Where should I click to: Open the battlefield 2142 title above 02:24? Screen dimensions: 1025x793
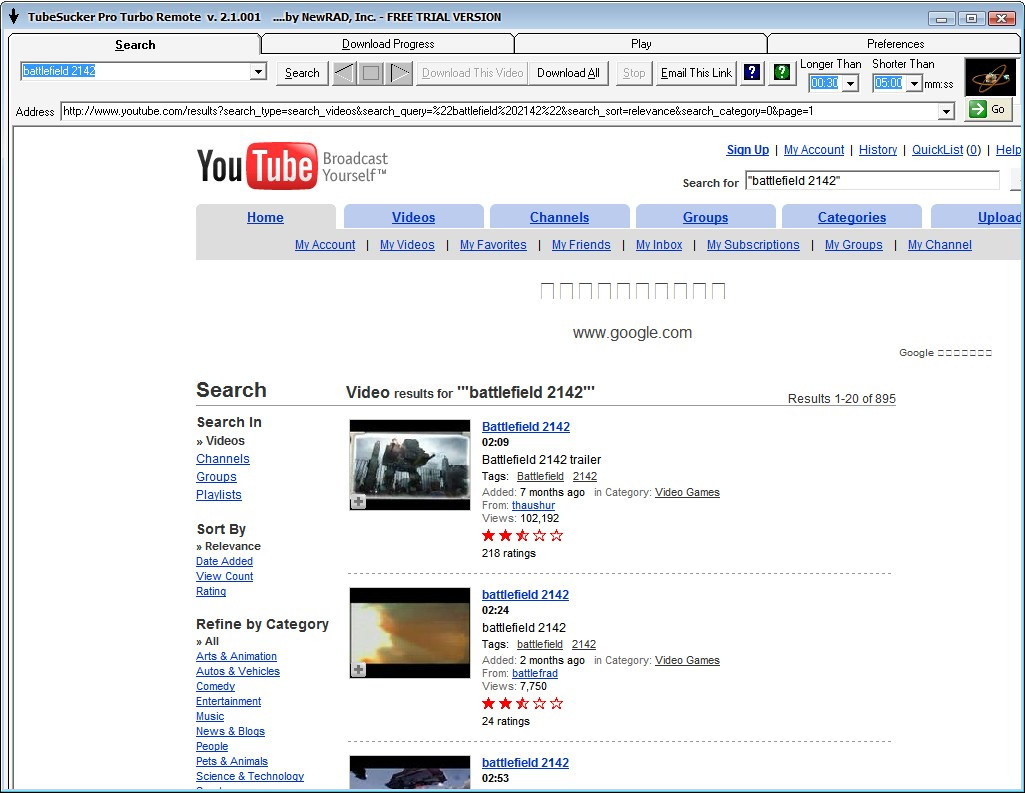525,595
